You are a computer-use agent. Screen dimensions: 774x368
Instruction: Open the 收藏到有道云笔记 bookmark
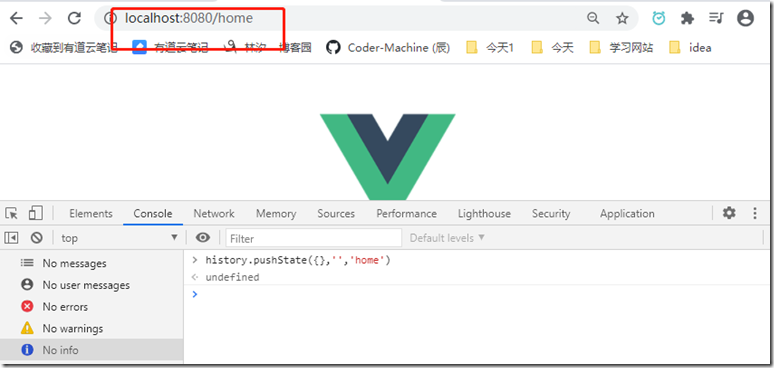(64, 47)
